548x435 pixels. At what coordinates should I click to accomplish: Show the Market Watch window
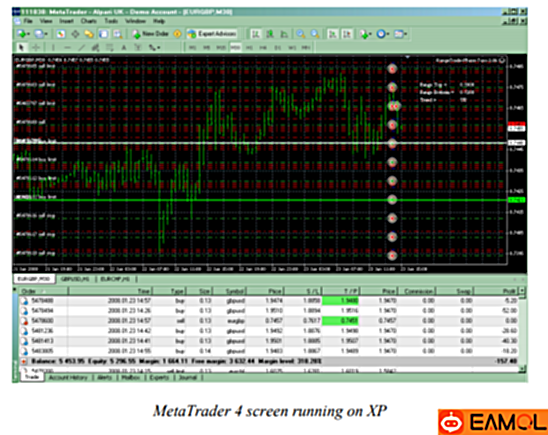click(x=61, y=34)
